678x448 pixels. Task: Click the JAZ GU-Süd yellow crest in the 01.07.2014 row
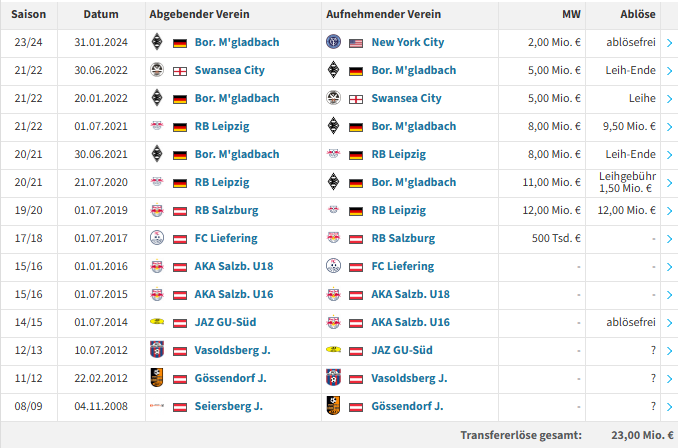click(x=157, y=322)
